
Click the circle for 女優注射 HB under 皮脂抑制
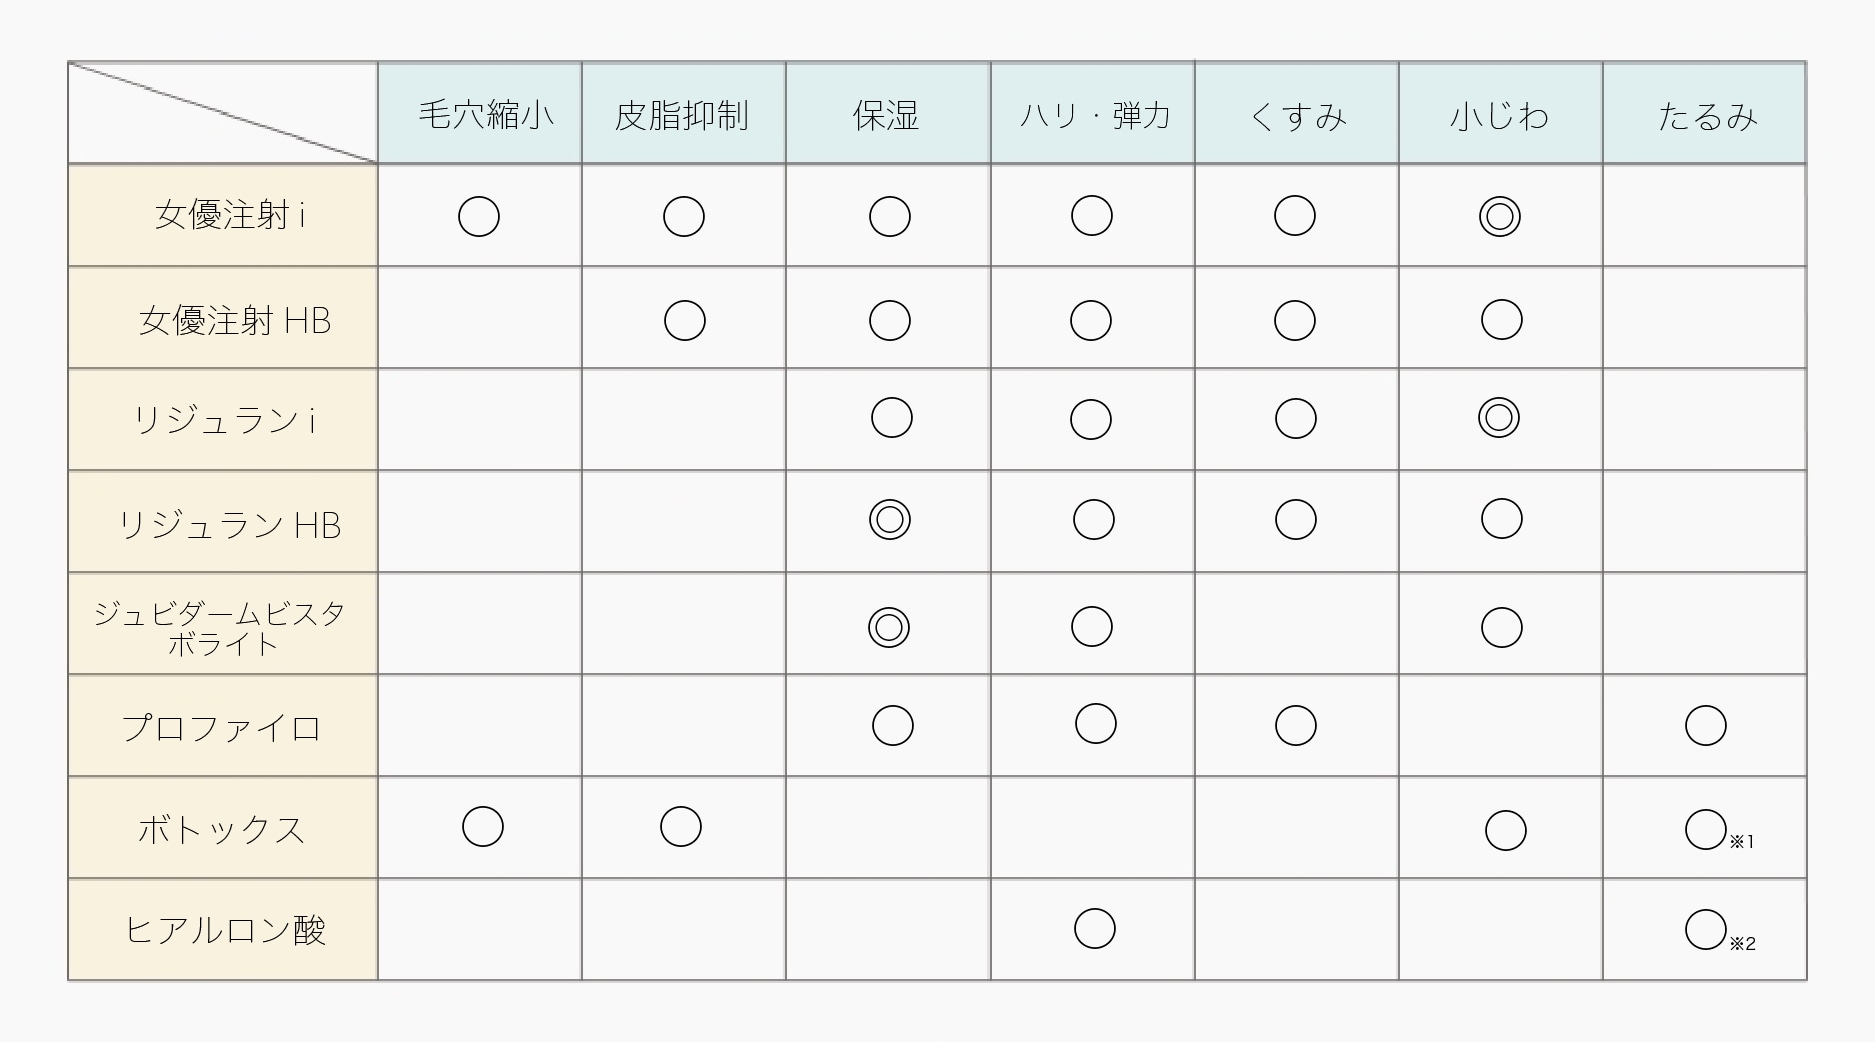pyautogui.click(x=684, y=320)
